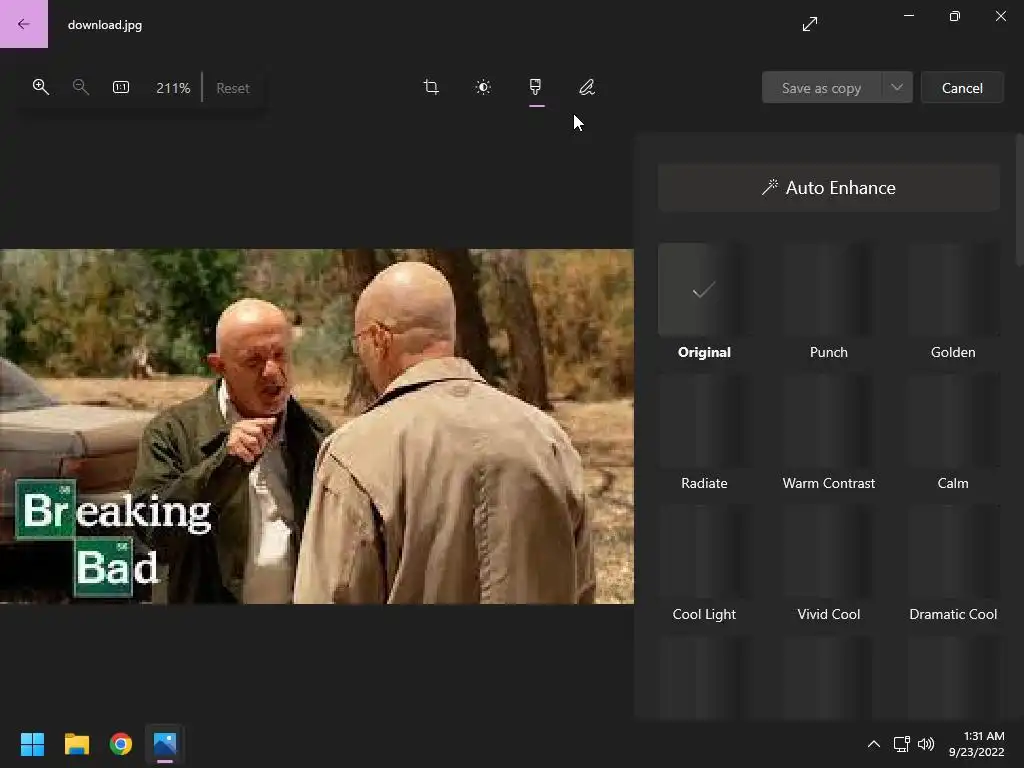Open the Windows Start menu
Image resolution: width=1024 pixels, height=768 pixels.
[32, 744]
